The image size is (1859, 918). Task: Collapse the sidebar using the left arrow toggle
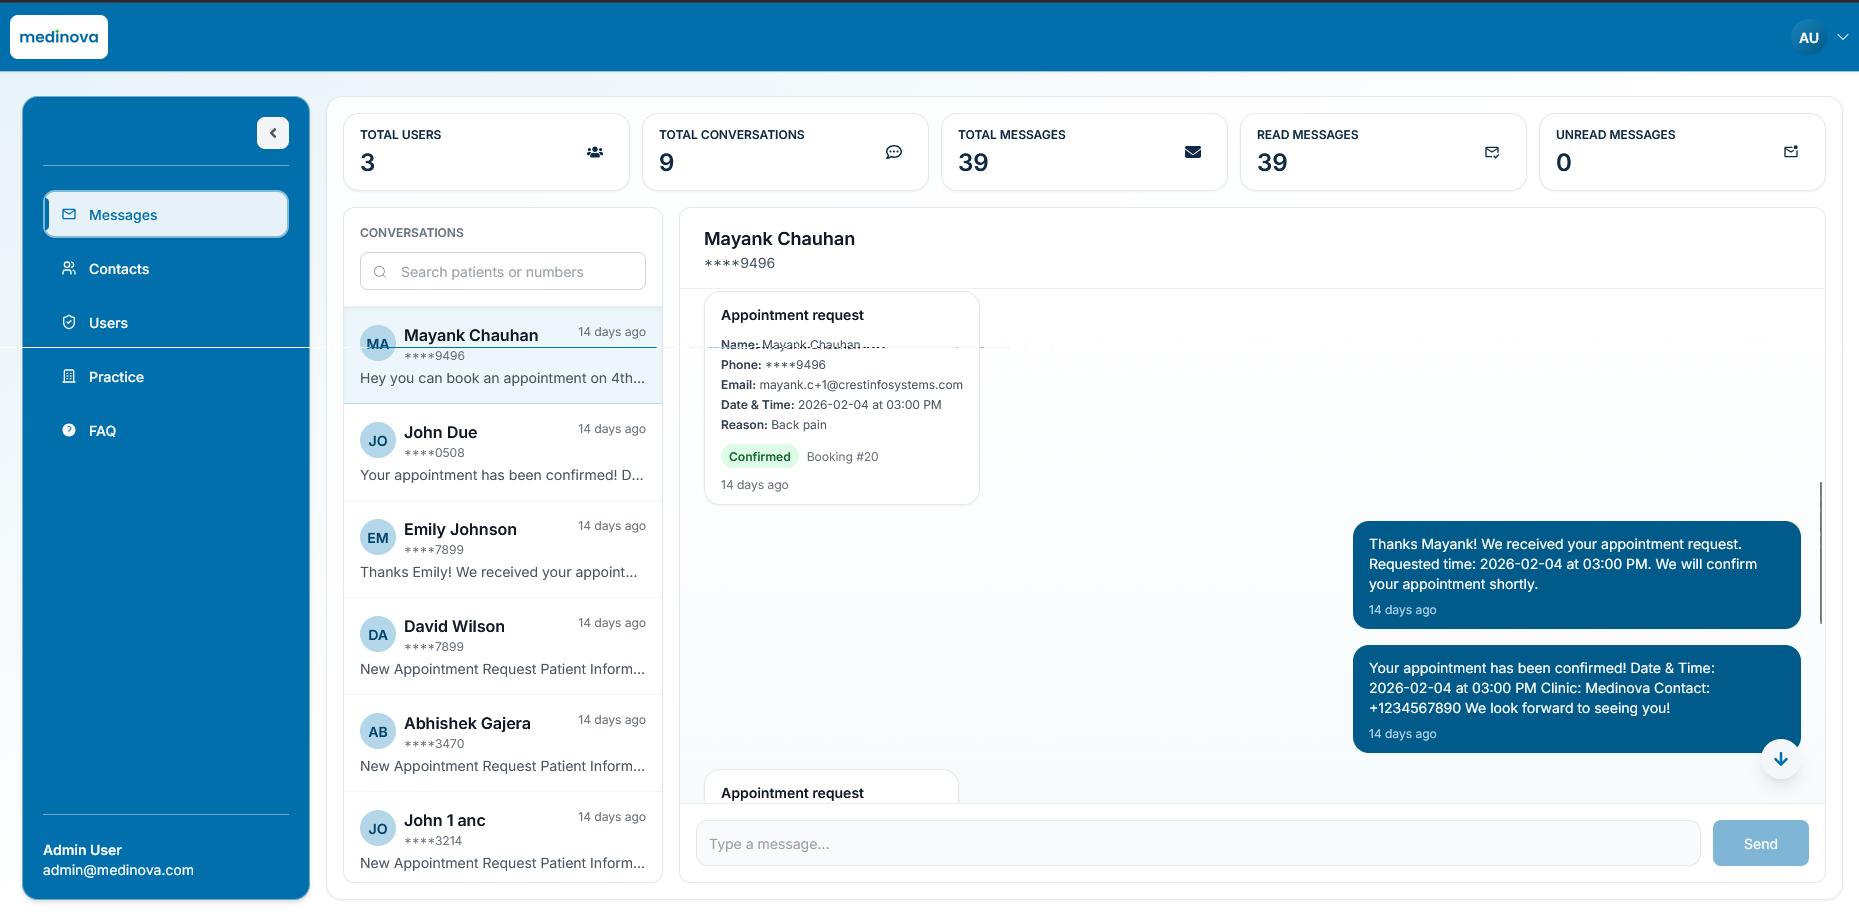coord(273,132)
